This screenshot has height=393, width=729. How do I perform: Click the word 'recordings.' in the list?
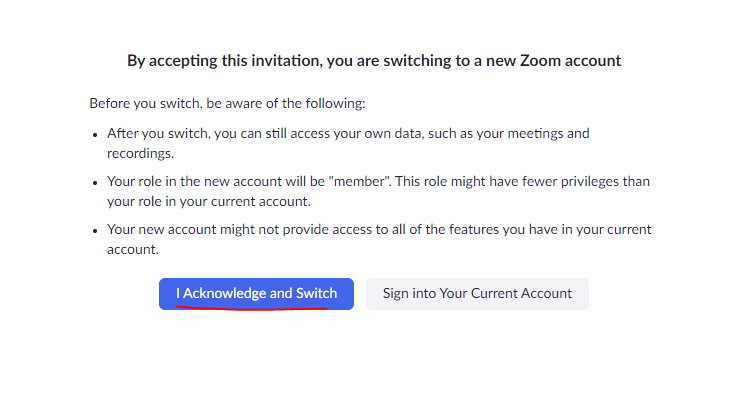coord(140,153)
